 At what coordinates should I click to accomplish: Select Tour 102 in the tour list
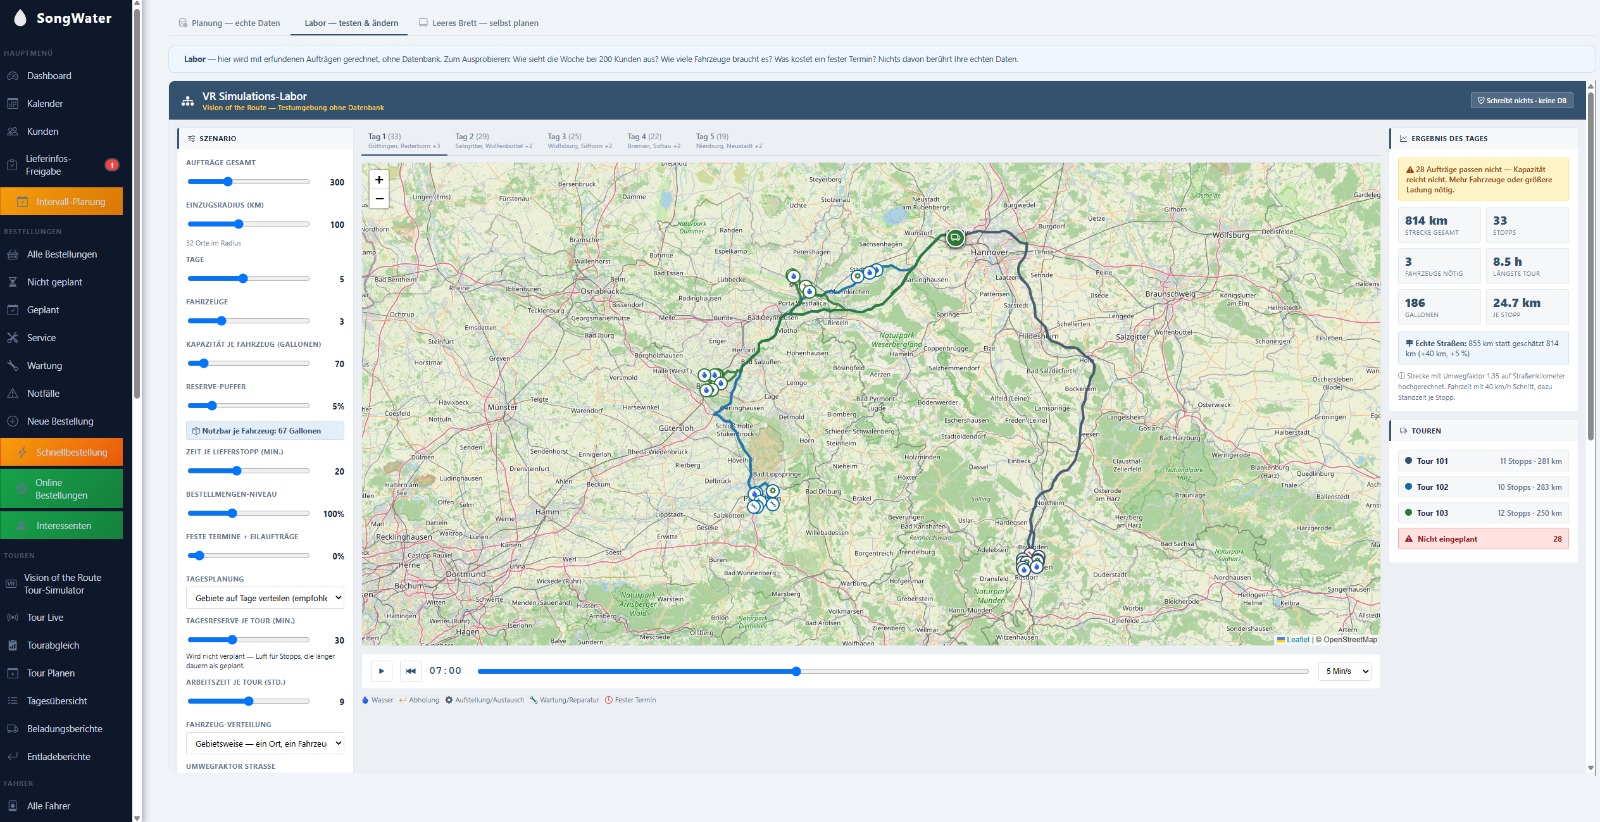(x=1483, y=487)
